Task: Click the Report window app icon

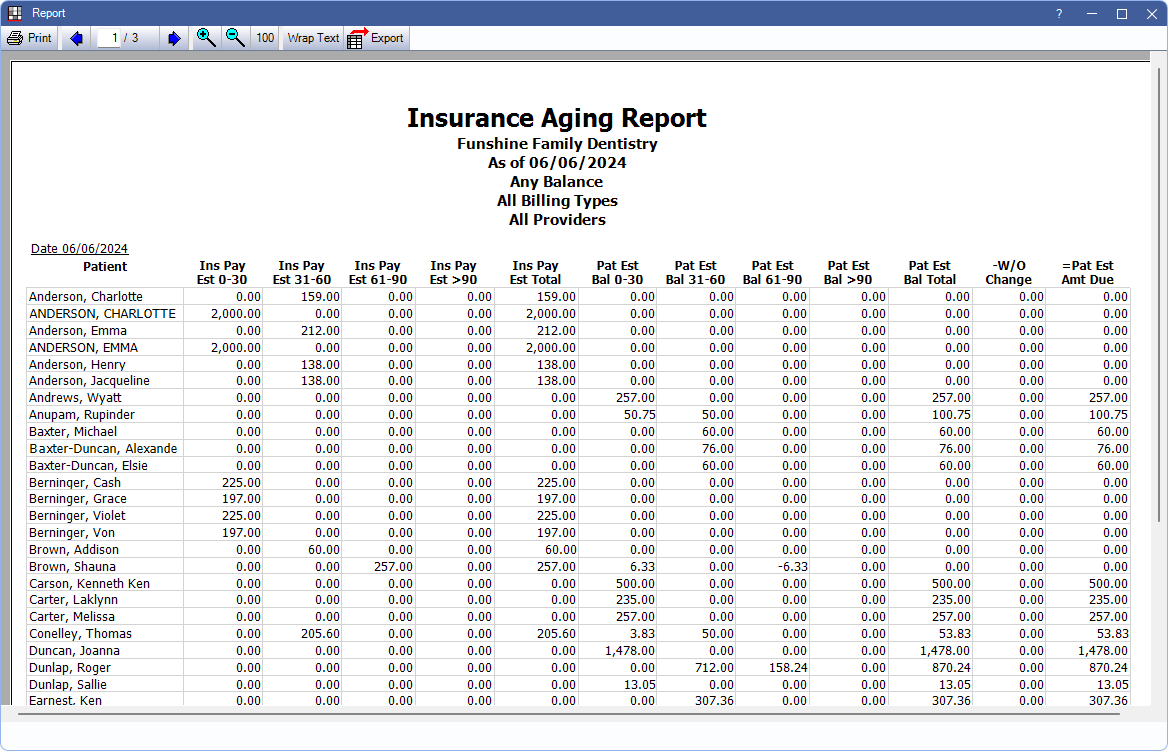Action: coord(14,13)
